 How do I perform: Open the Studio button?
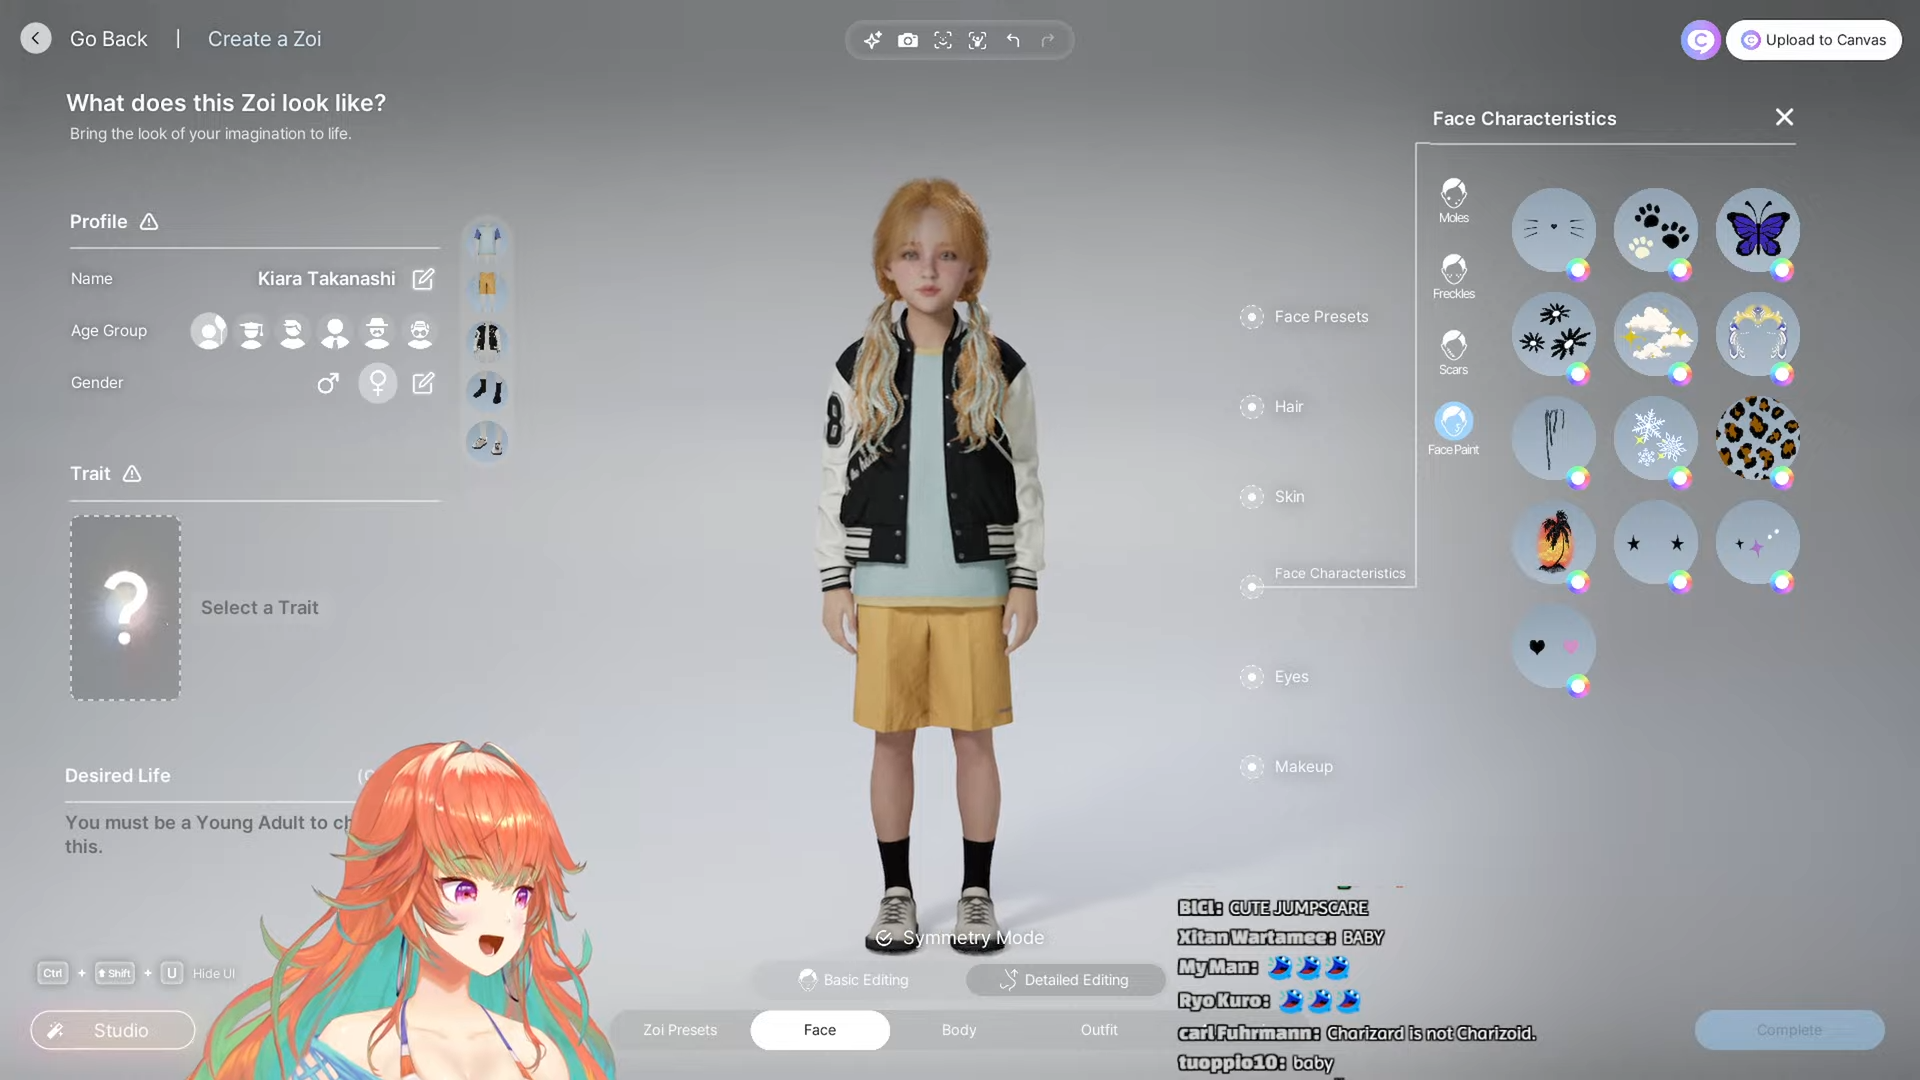coord(112,1030)
